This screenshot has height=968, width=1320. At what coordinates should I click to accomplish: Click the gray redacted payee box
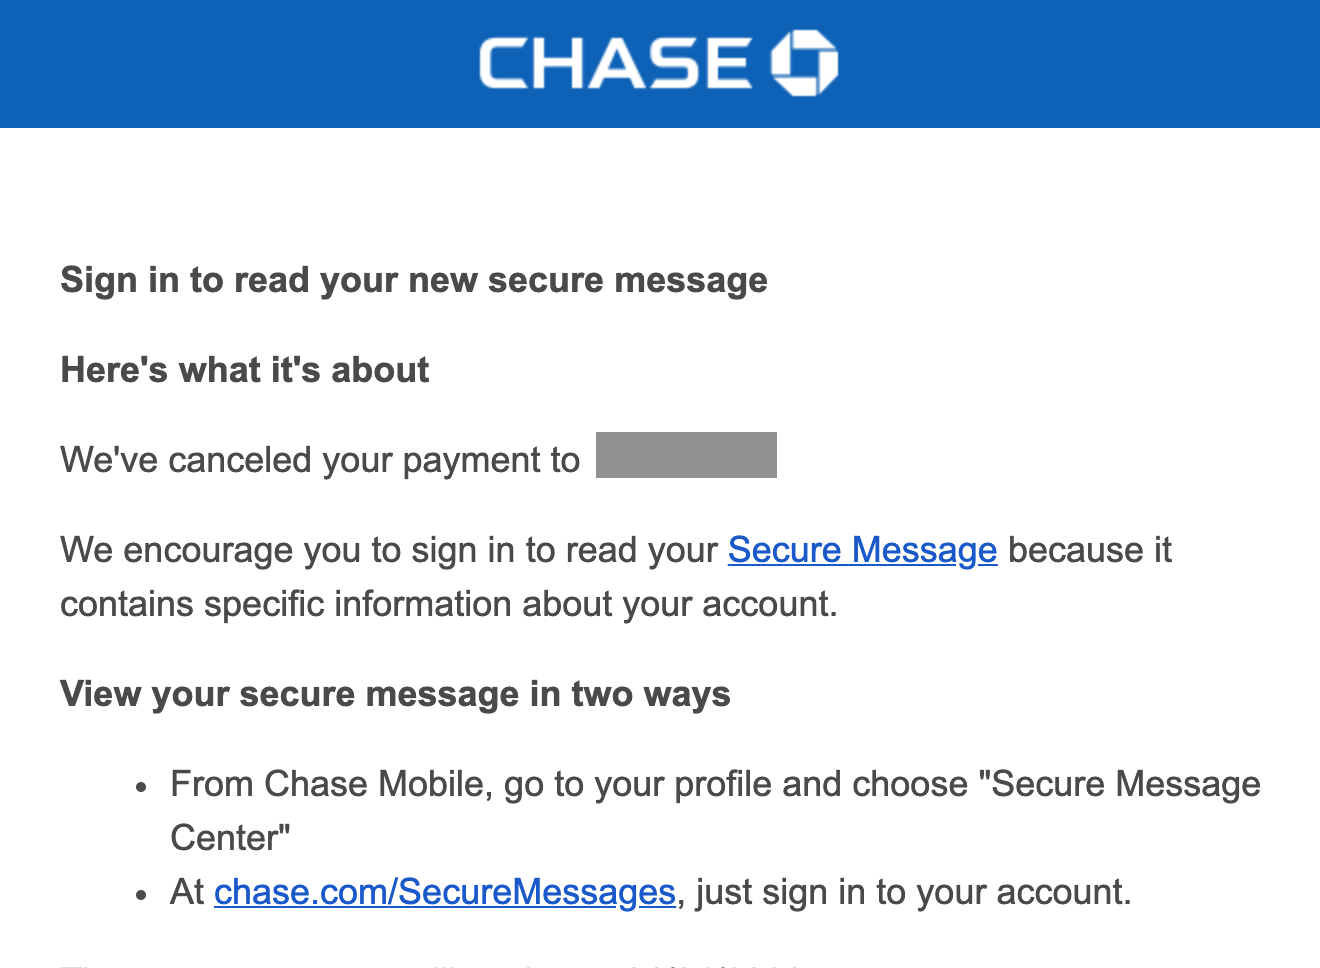(x=686, y=455)
